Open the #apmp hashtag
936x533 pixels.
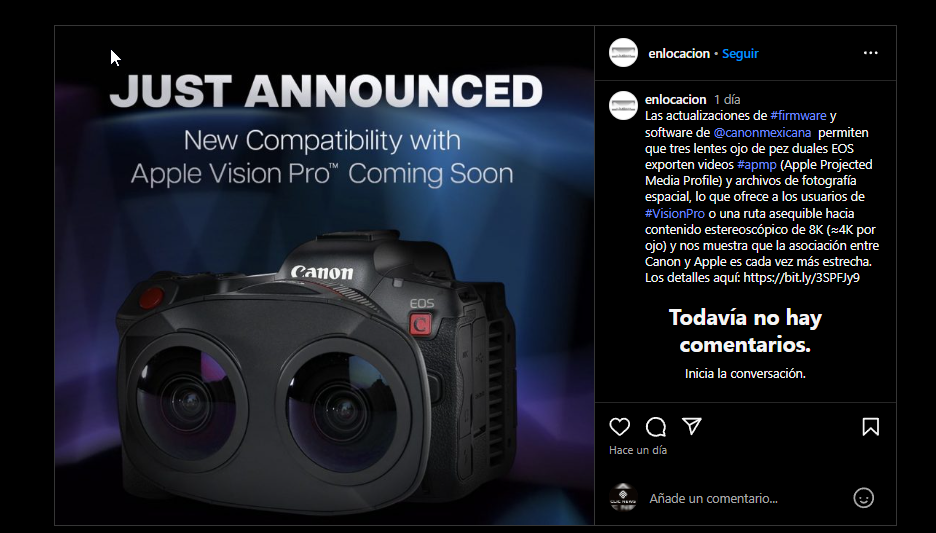point(757,164)
